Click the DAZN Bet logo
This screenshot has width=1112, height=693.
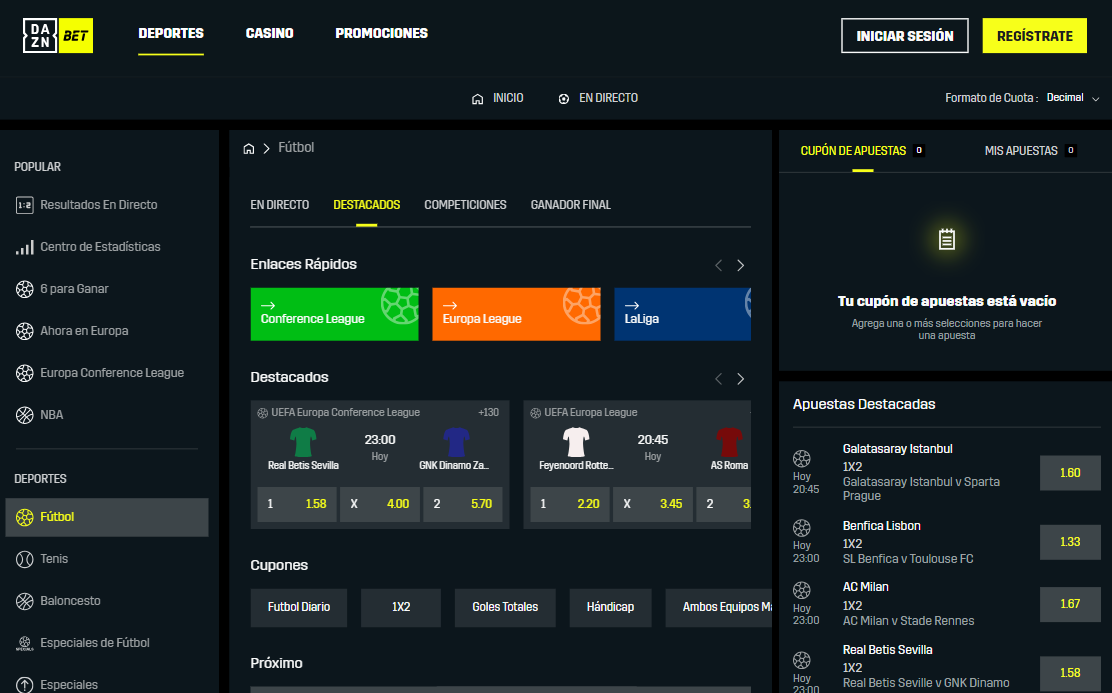(x=56, y=34)
